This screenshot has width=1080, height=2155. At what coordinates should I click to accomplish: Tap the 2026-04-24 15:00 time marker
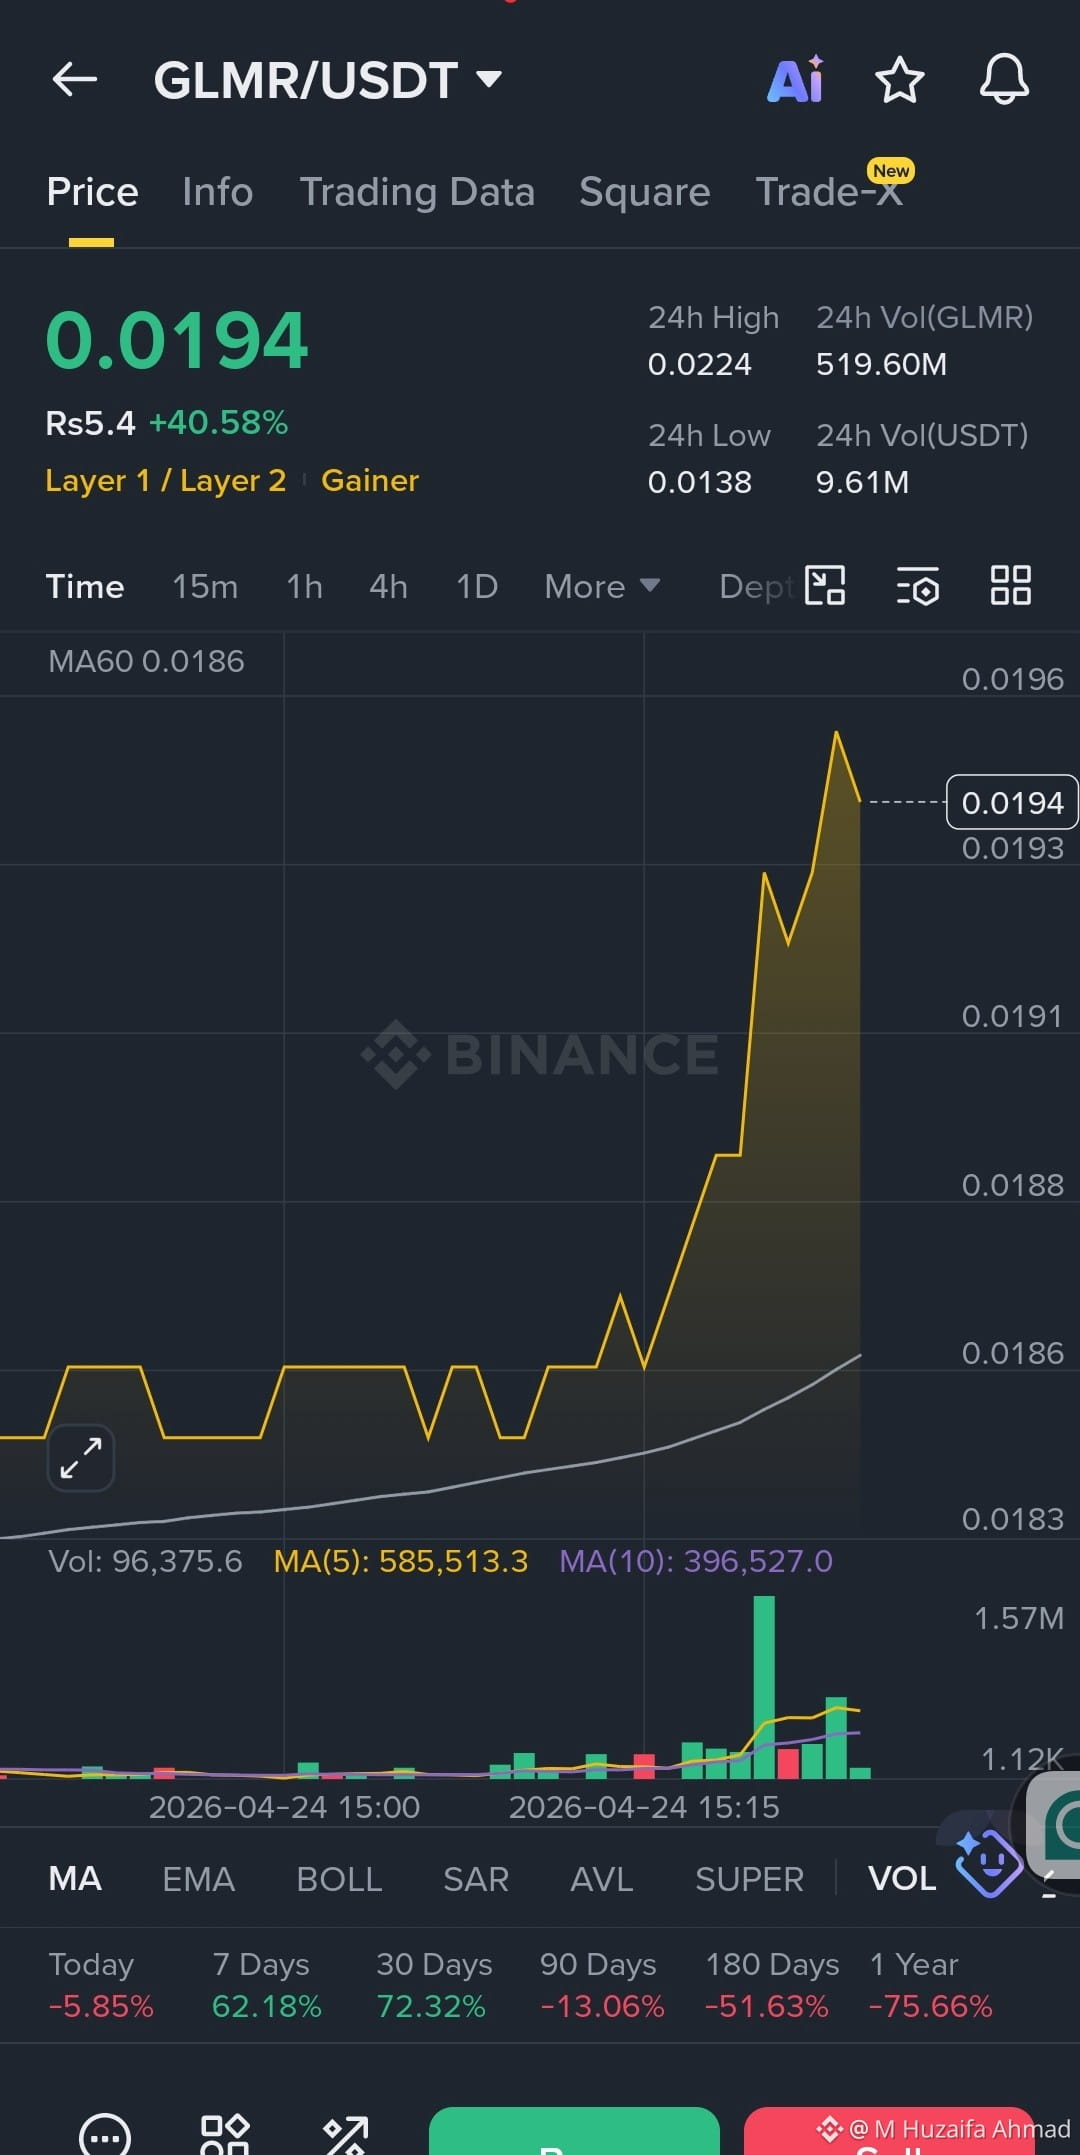coord(284,1807)
